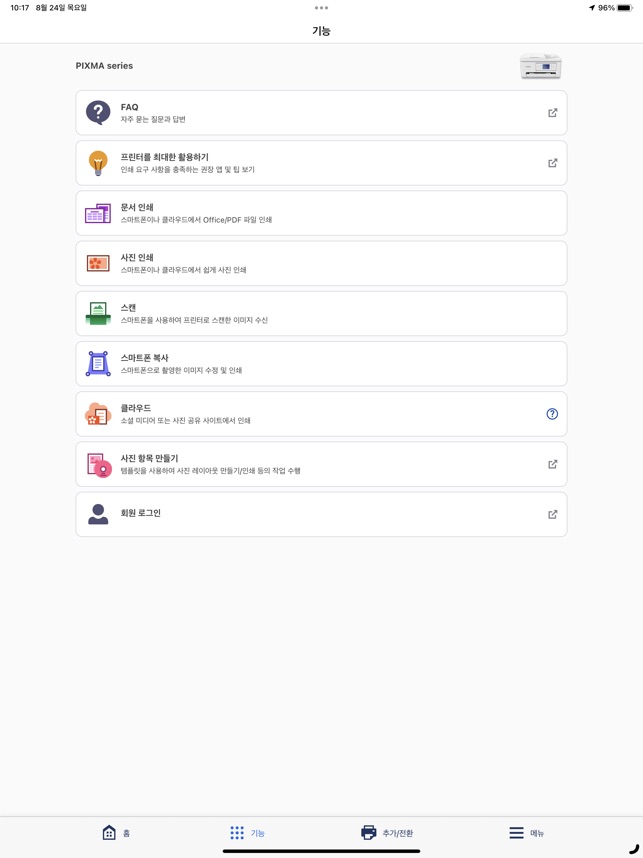Open the 메뉴 hamburger tab

coord(526,833)
